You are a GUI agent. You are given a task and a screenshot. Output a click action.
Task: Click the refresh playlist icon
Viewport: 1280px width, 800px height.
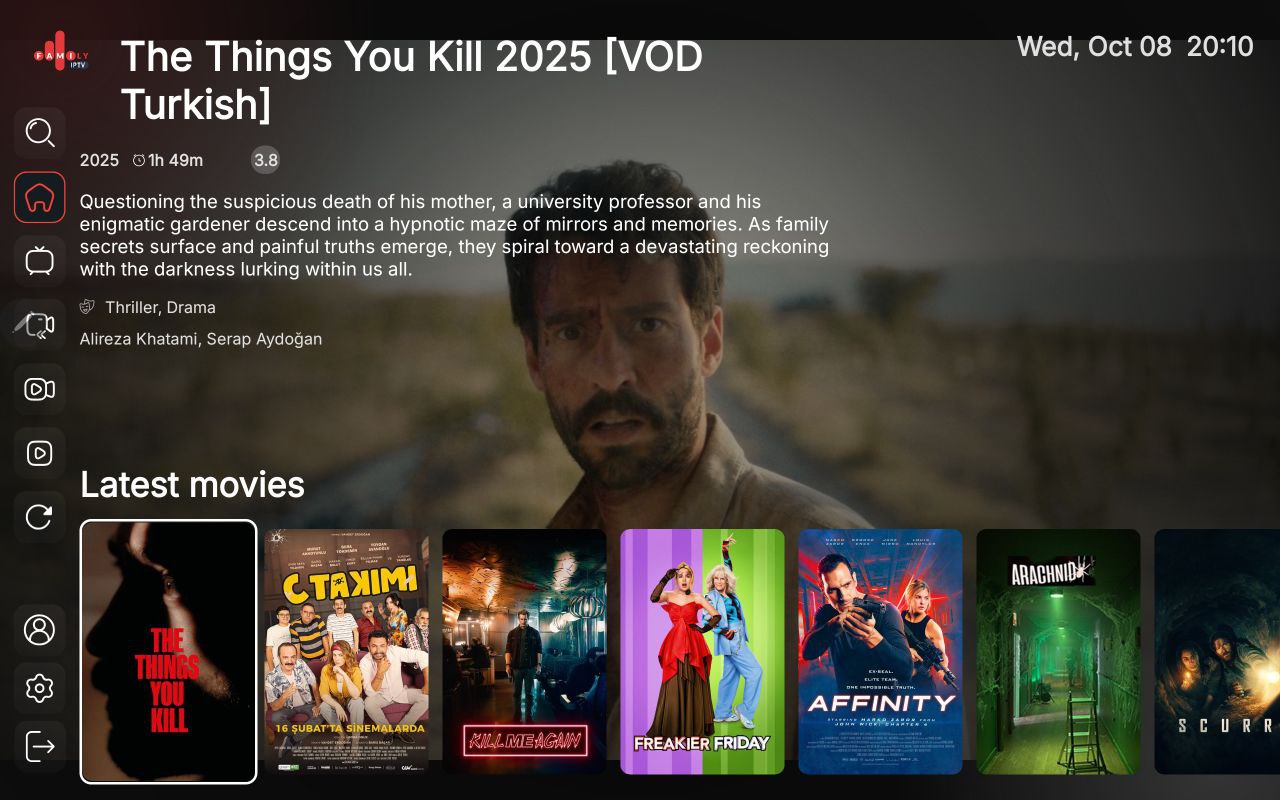click(40, 517)
